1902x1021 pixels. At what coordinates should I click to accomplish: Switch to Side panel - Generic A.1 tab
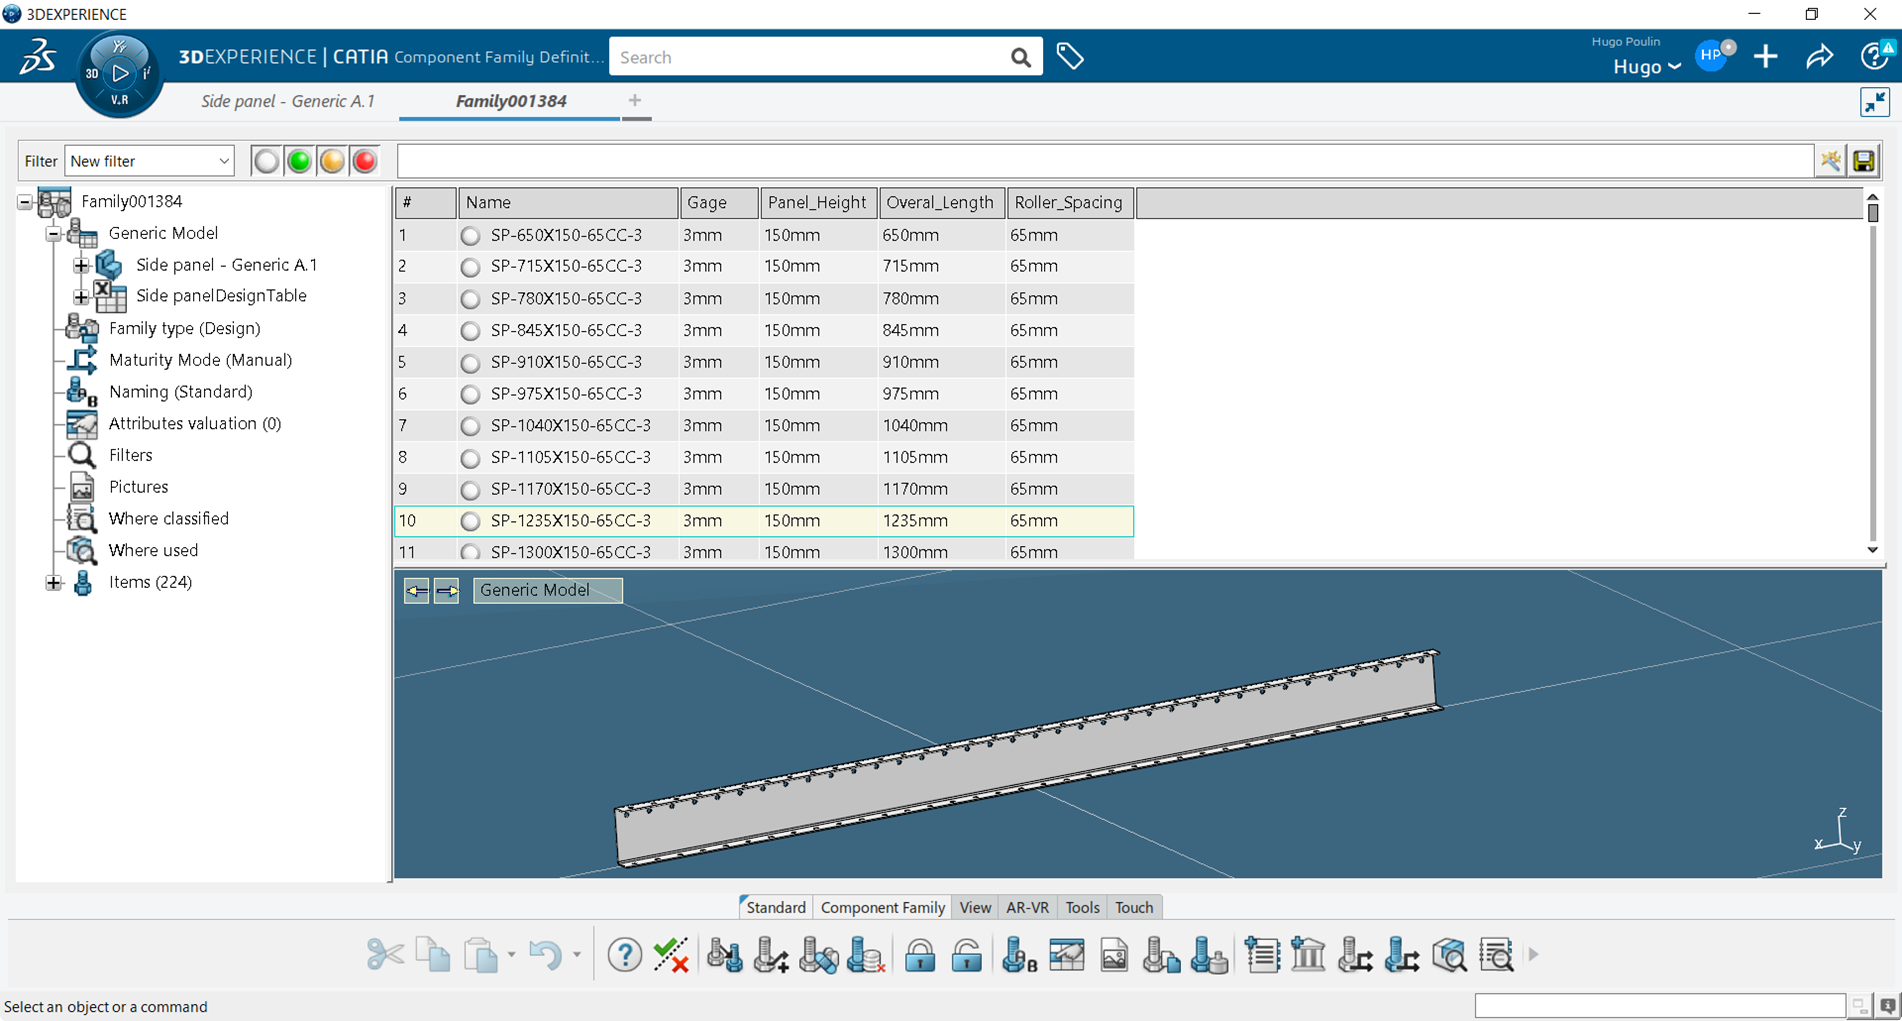pyautogui.click(x=288, y=101)
